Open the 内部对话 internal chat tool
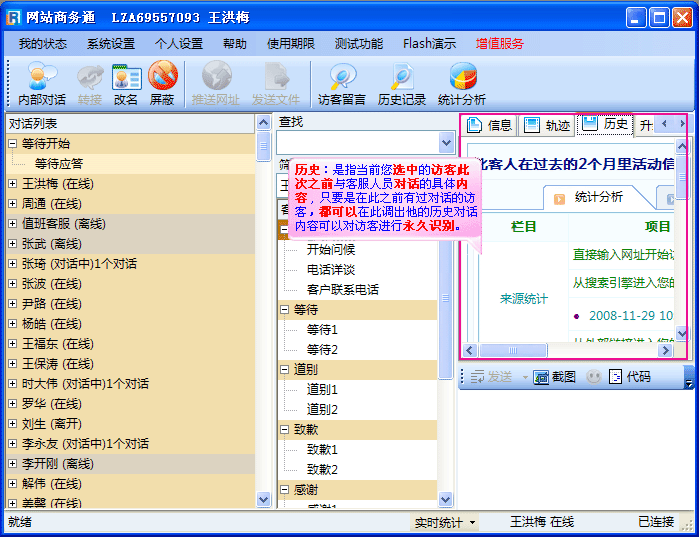 pyautogui.click(x=42, y=84)
